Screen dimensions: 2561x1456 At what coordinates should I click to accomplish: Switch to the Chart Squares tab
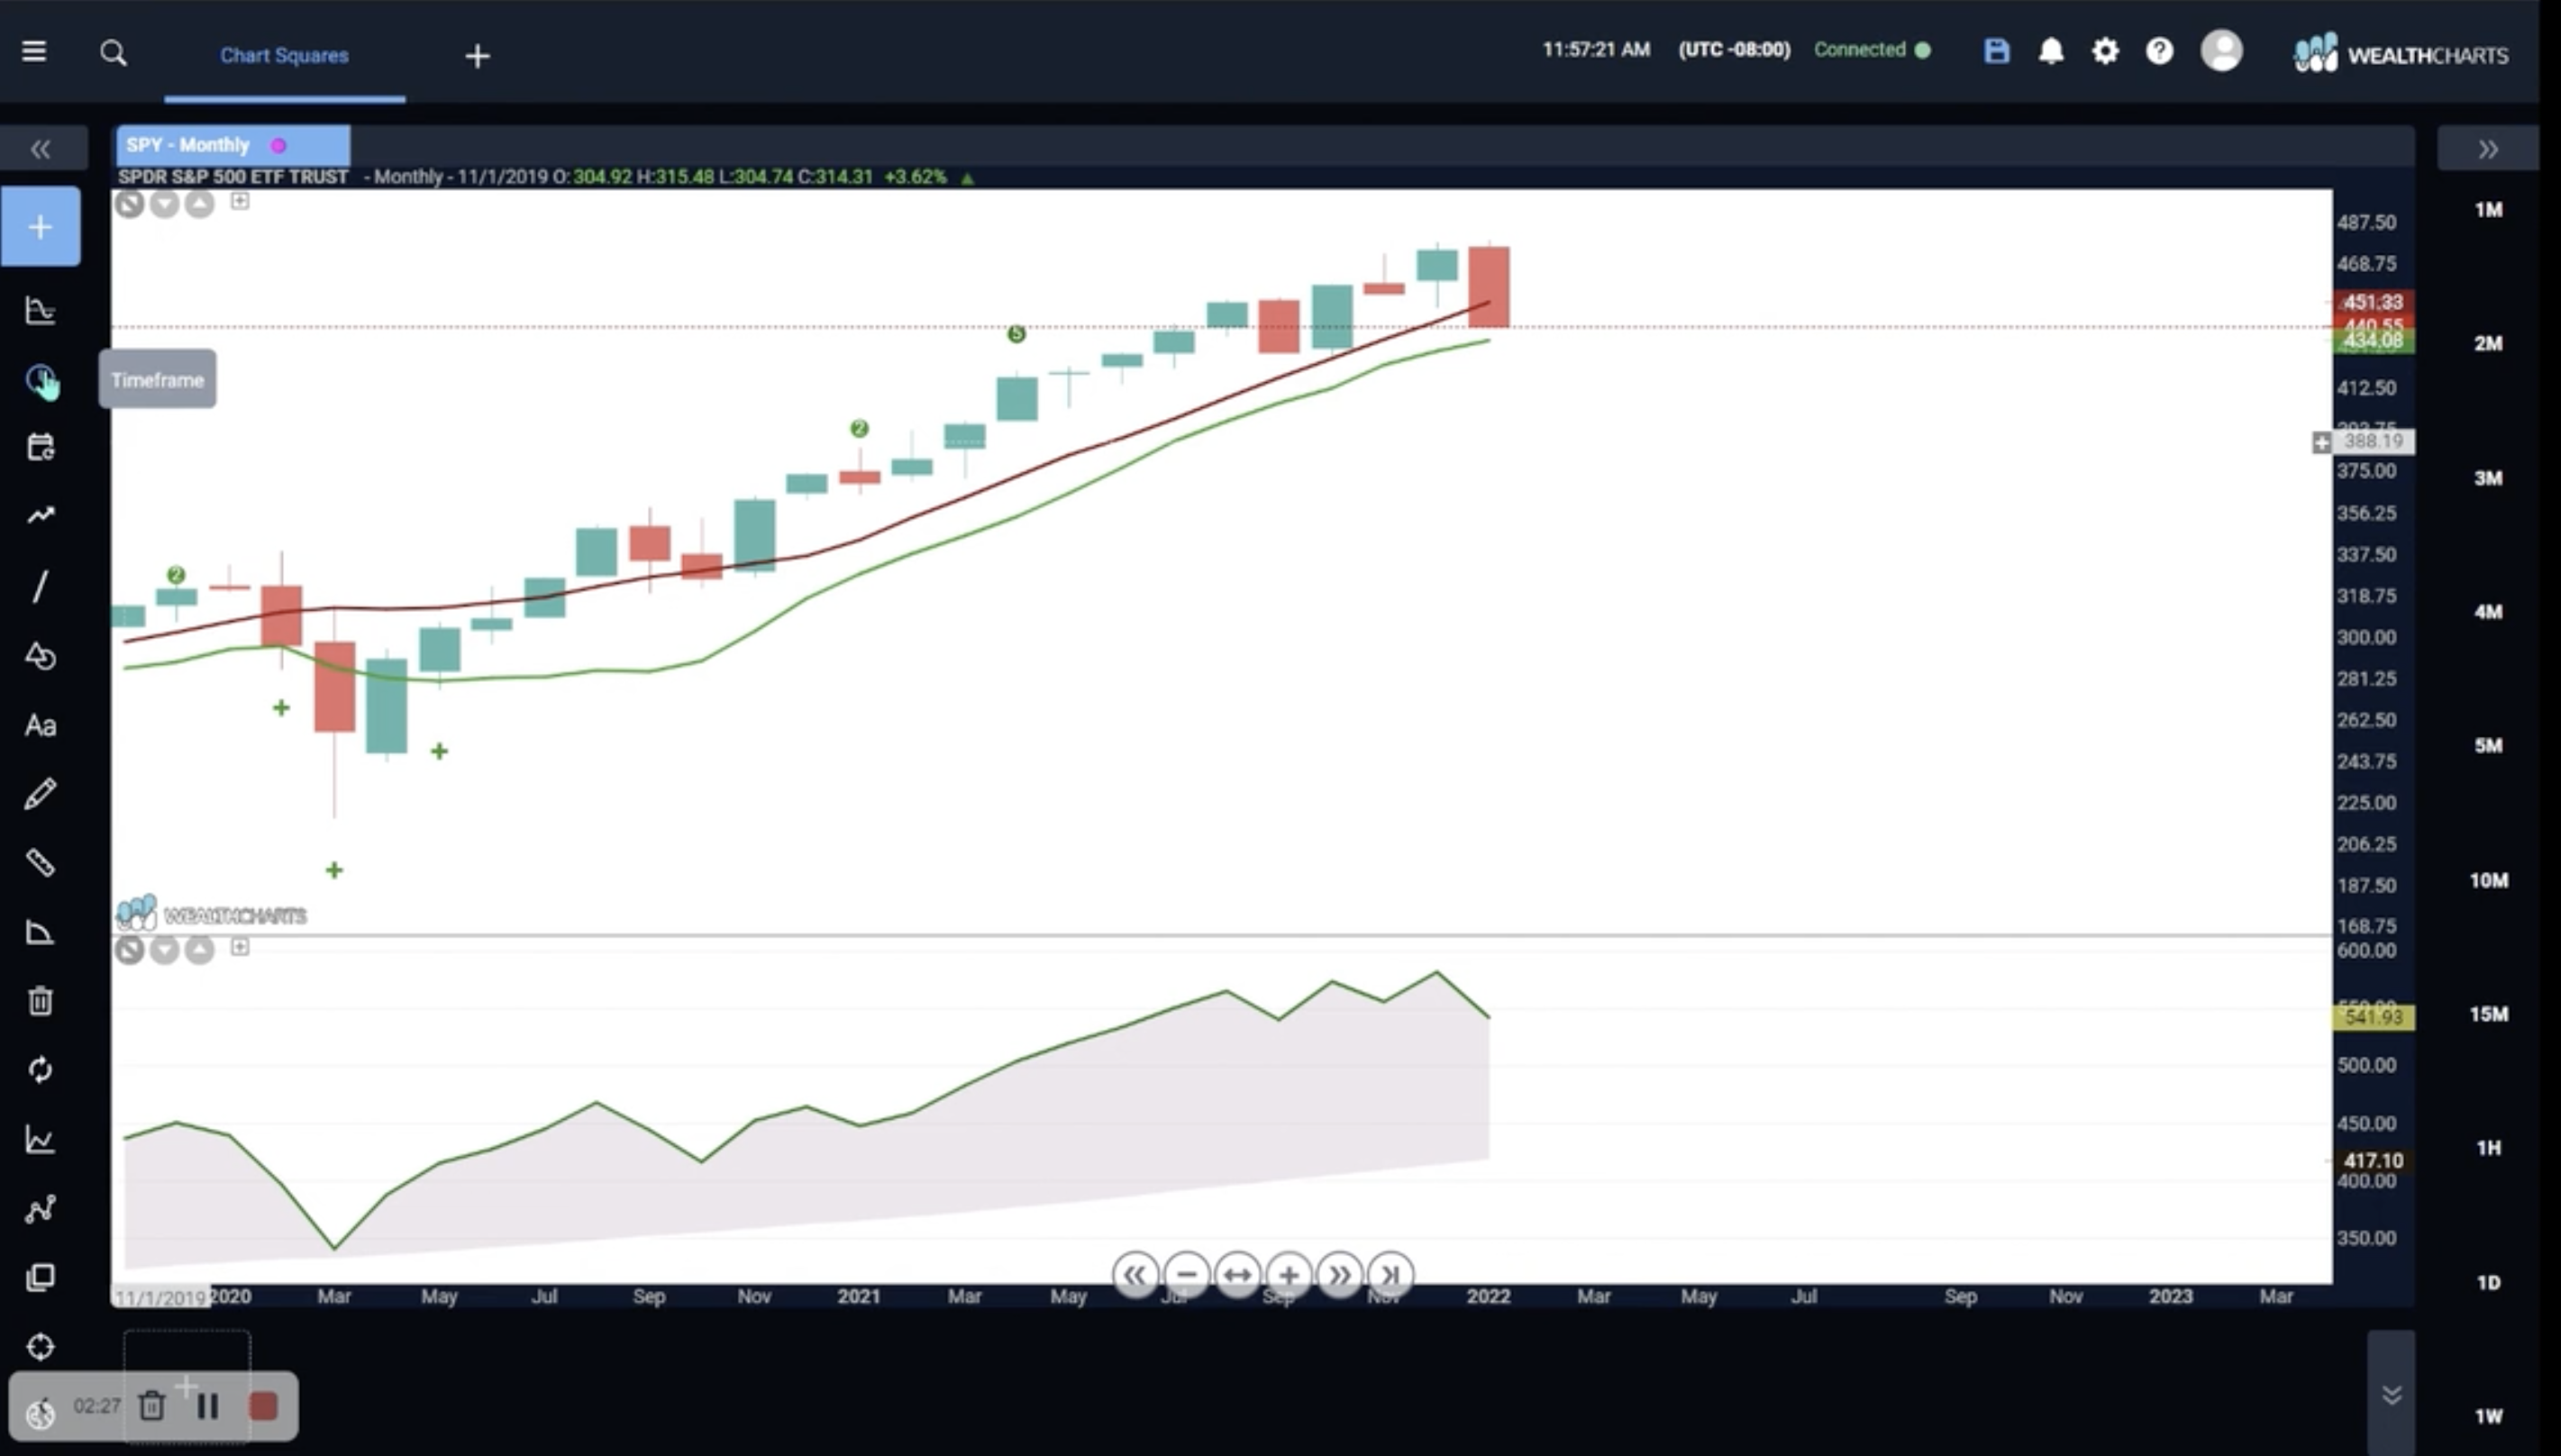[284, 55]
